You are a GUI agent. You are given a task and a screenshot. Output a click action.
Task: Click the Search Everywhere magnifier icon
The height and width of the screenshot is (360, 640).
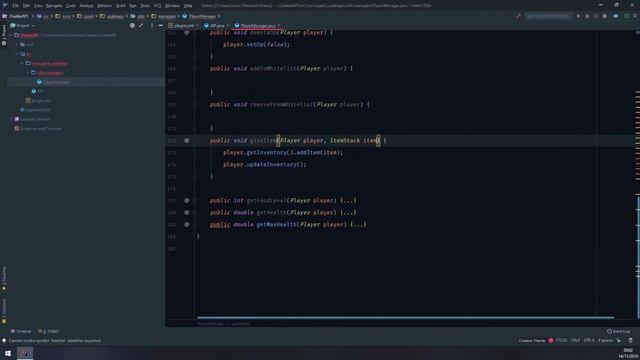[x=635, y=16]
